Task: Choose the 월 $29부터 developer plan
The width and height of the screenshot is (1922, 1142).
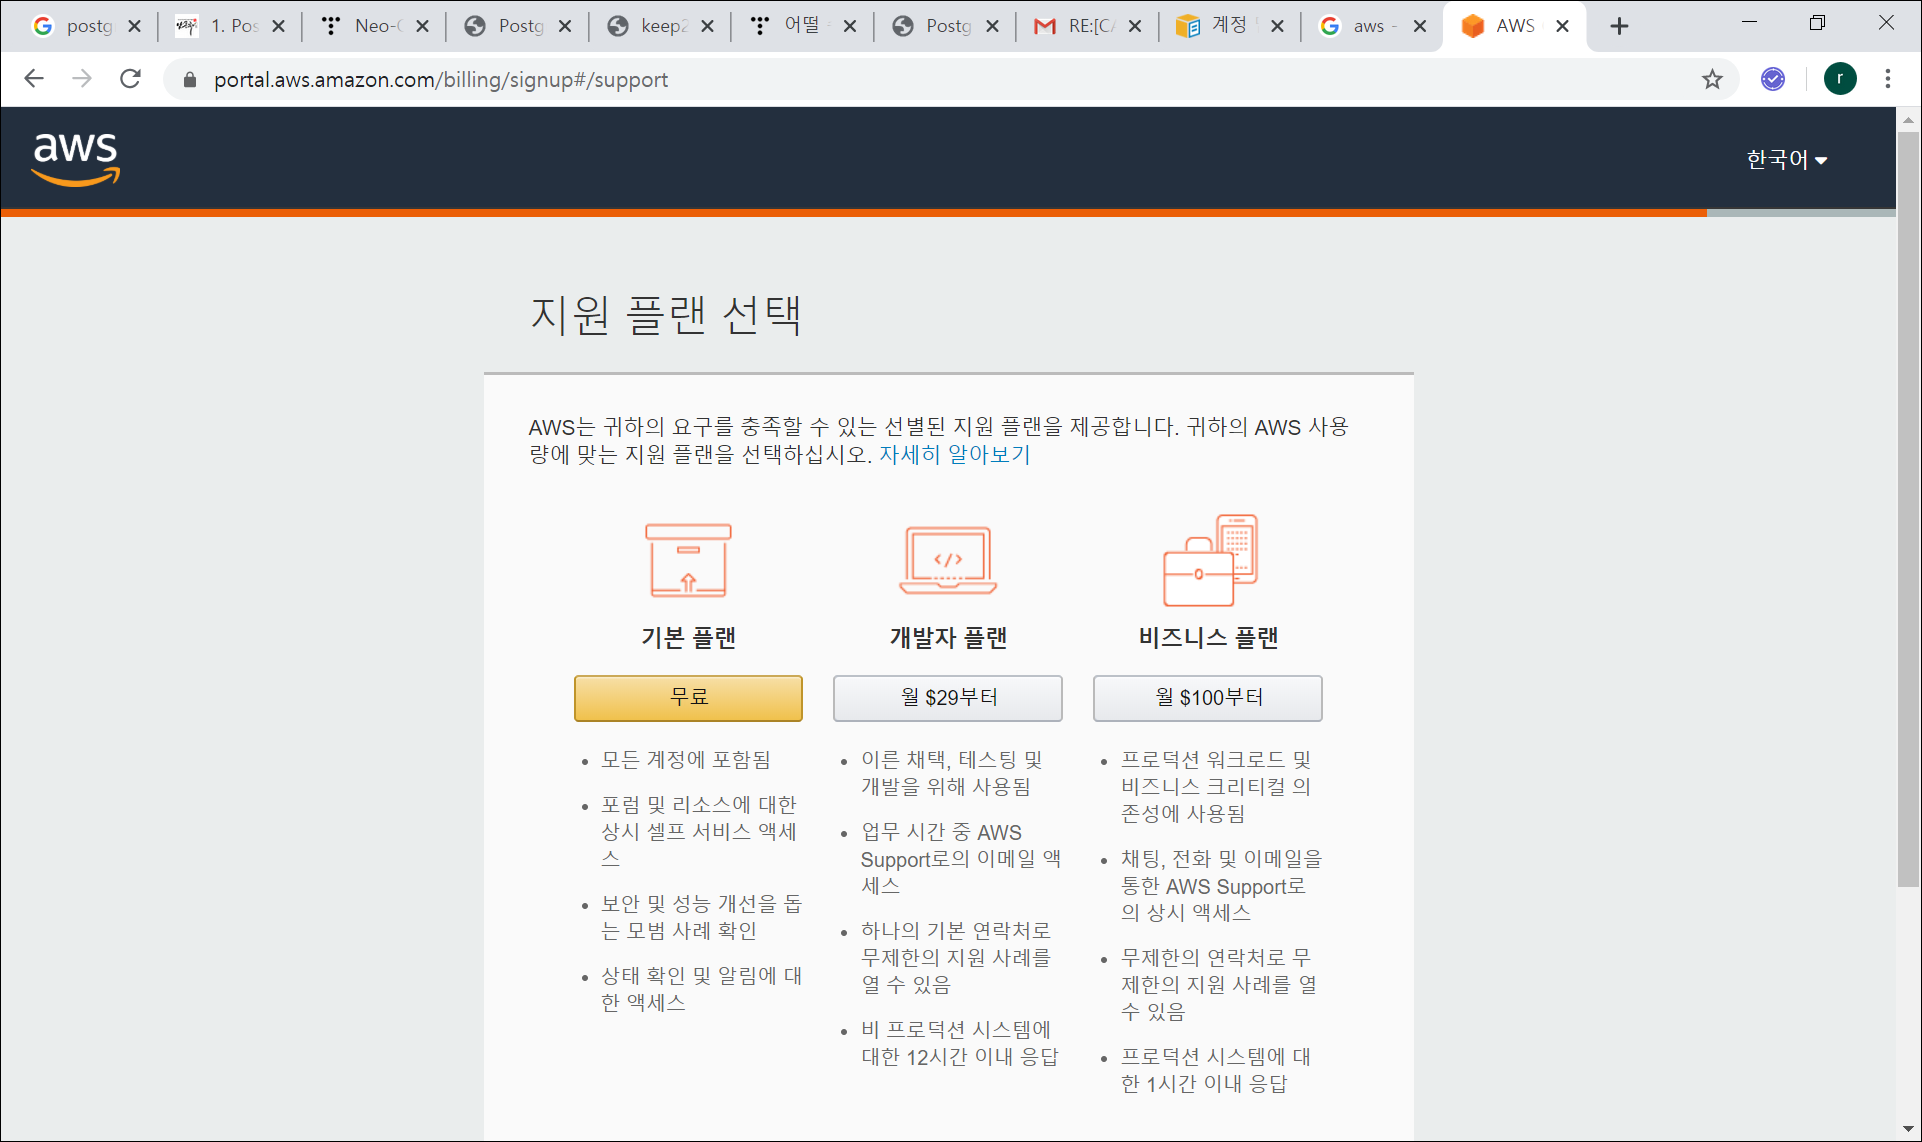Action: (948, 698)
